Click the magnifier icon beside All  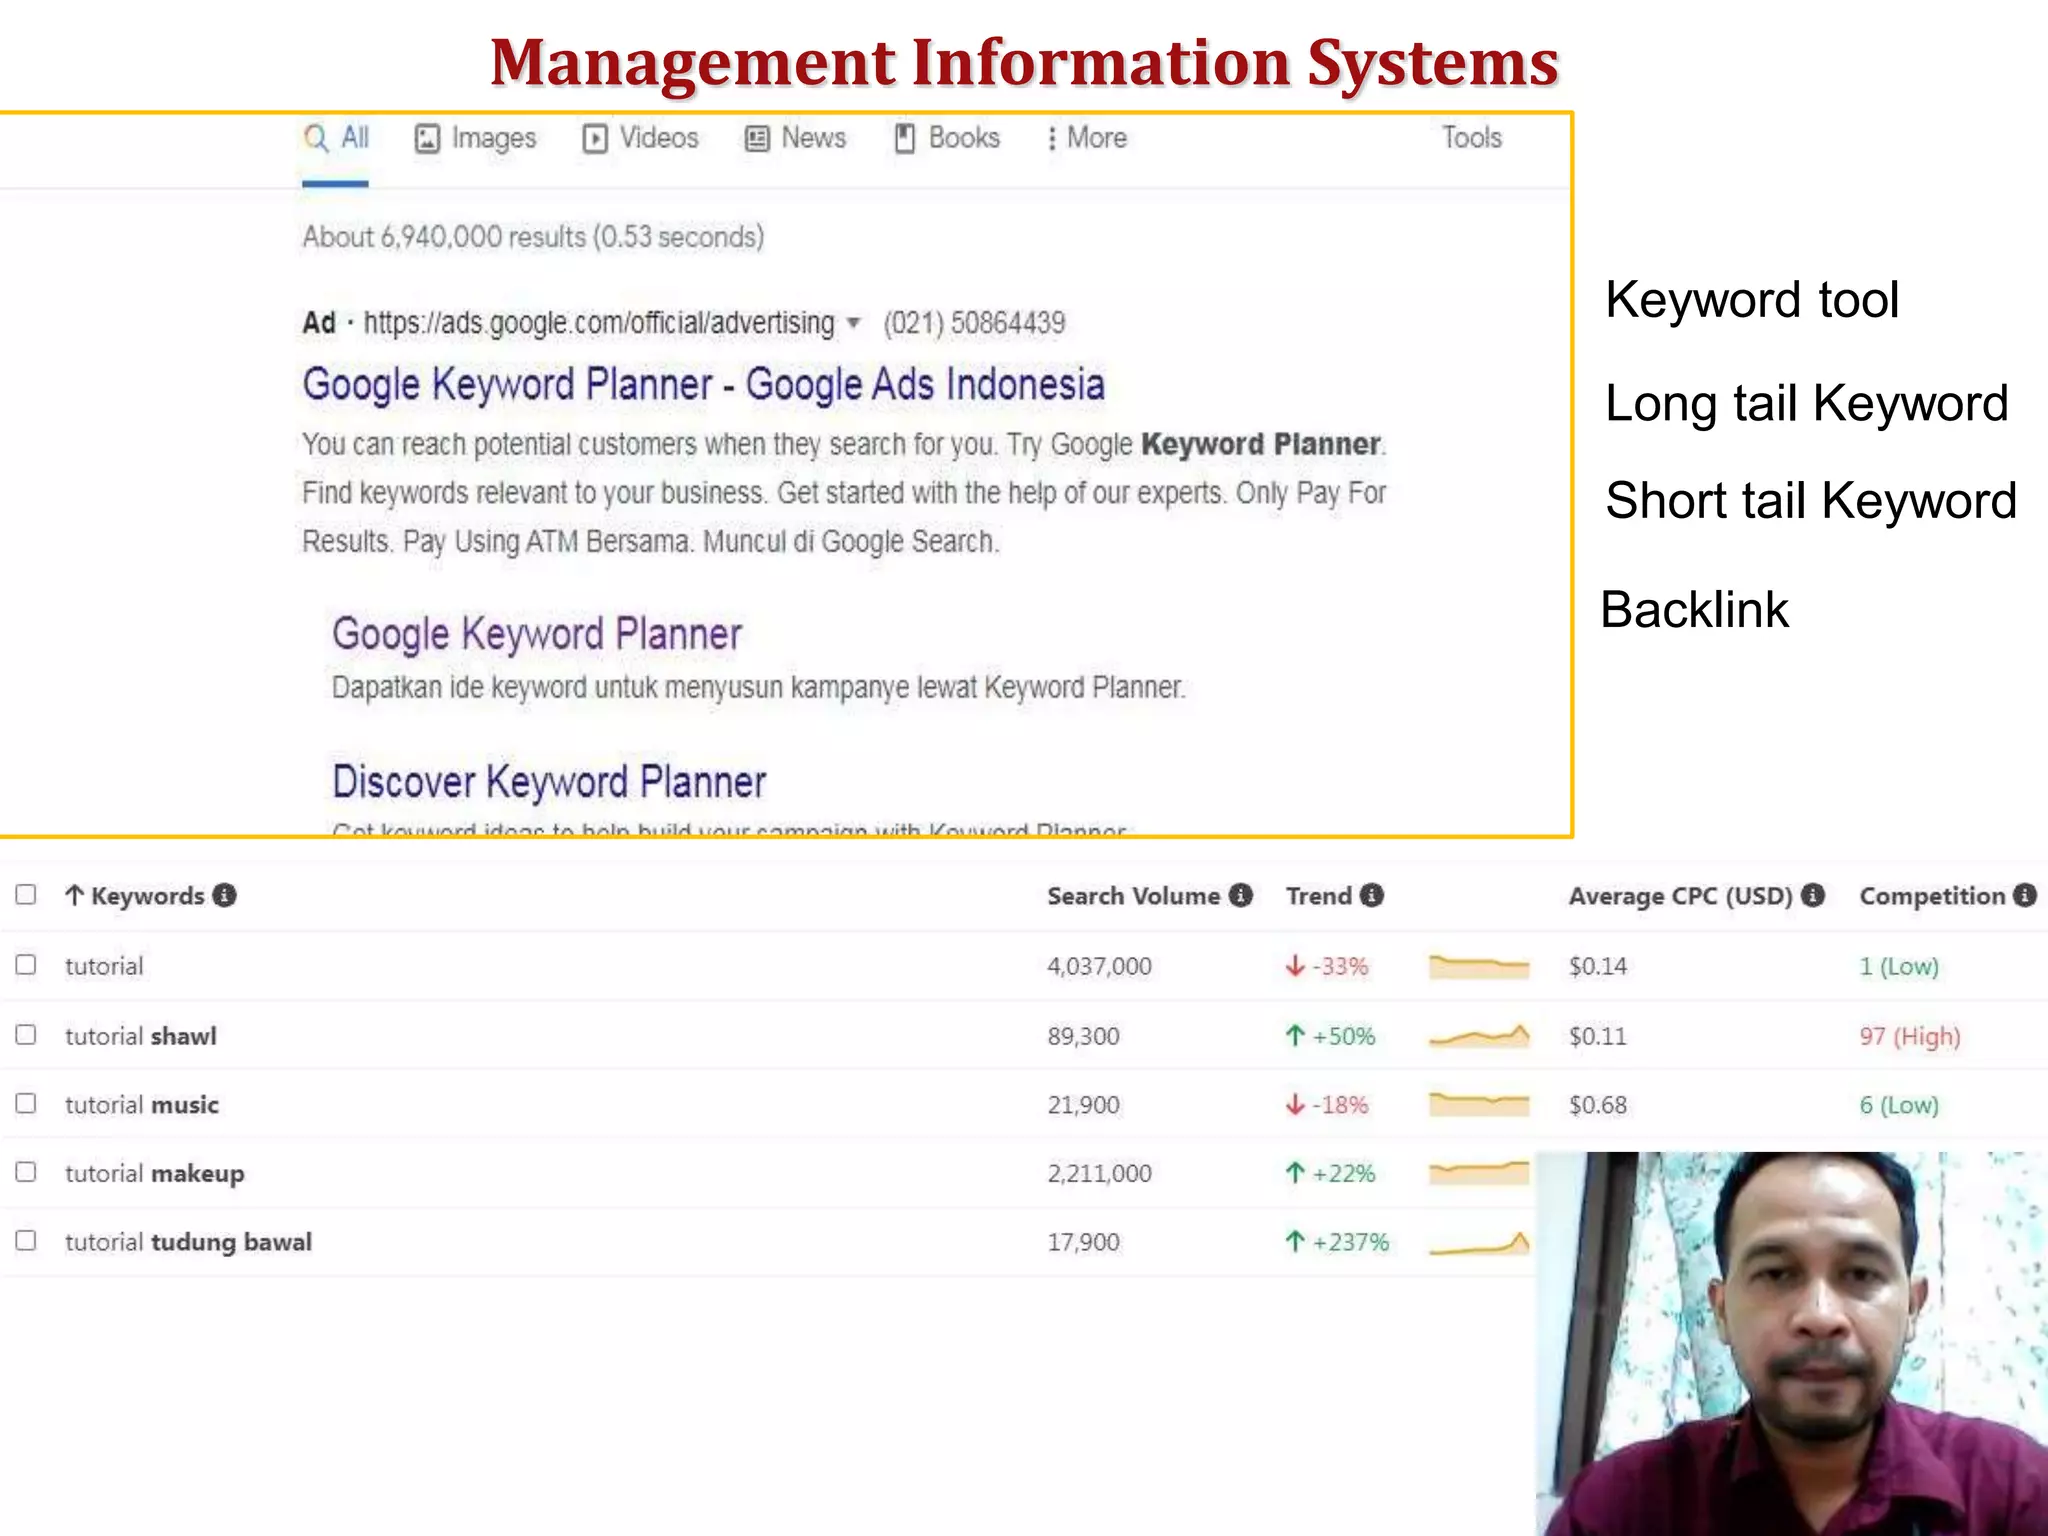click(x=316, y=138)
